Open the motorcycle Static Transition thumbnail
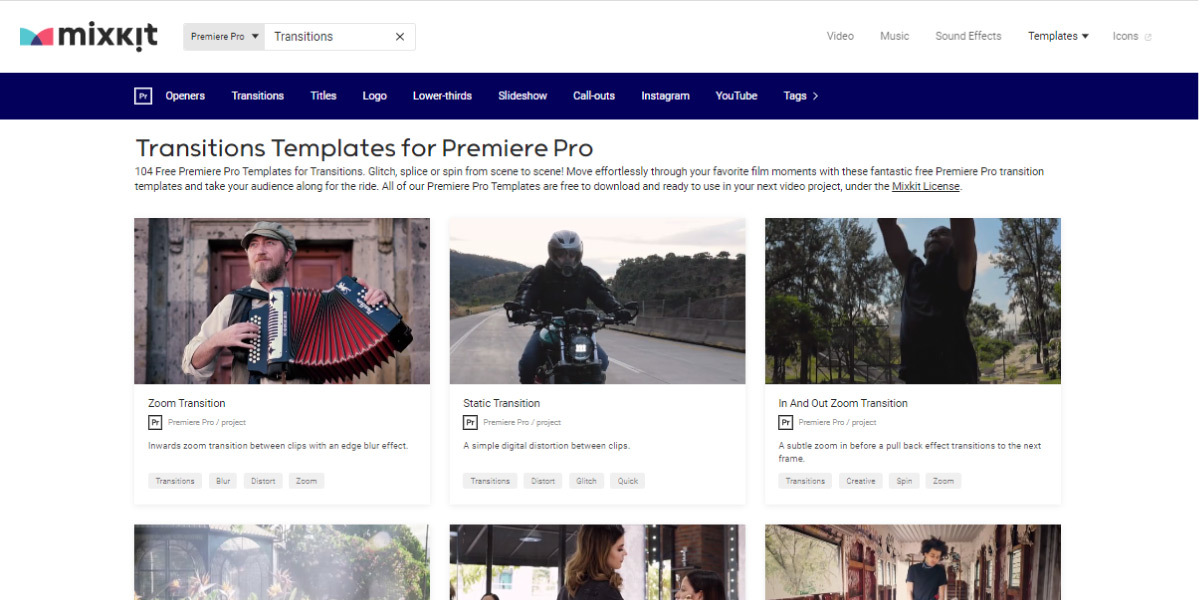1200x600 pixels. (597, 301)
